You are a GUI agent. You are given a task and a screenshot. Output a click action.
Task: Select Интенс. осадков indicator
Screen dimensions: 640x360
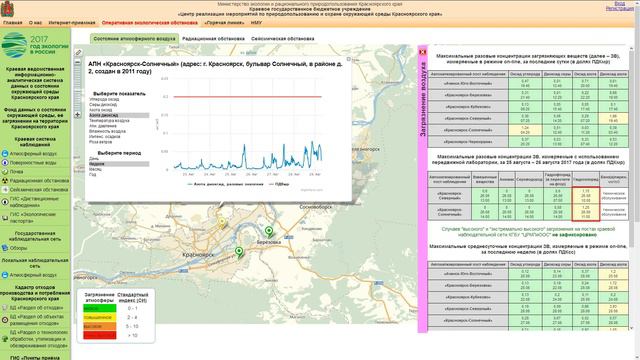pos(104,137)
